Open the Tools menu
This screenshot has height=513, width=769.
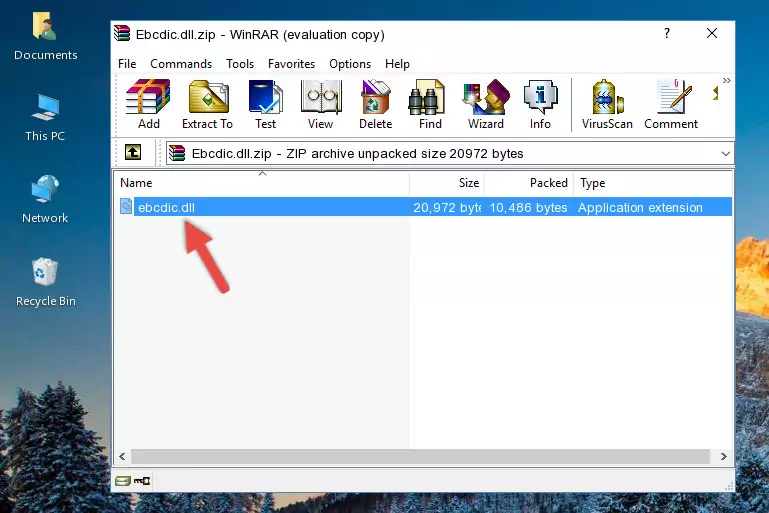(240, 64)
